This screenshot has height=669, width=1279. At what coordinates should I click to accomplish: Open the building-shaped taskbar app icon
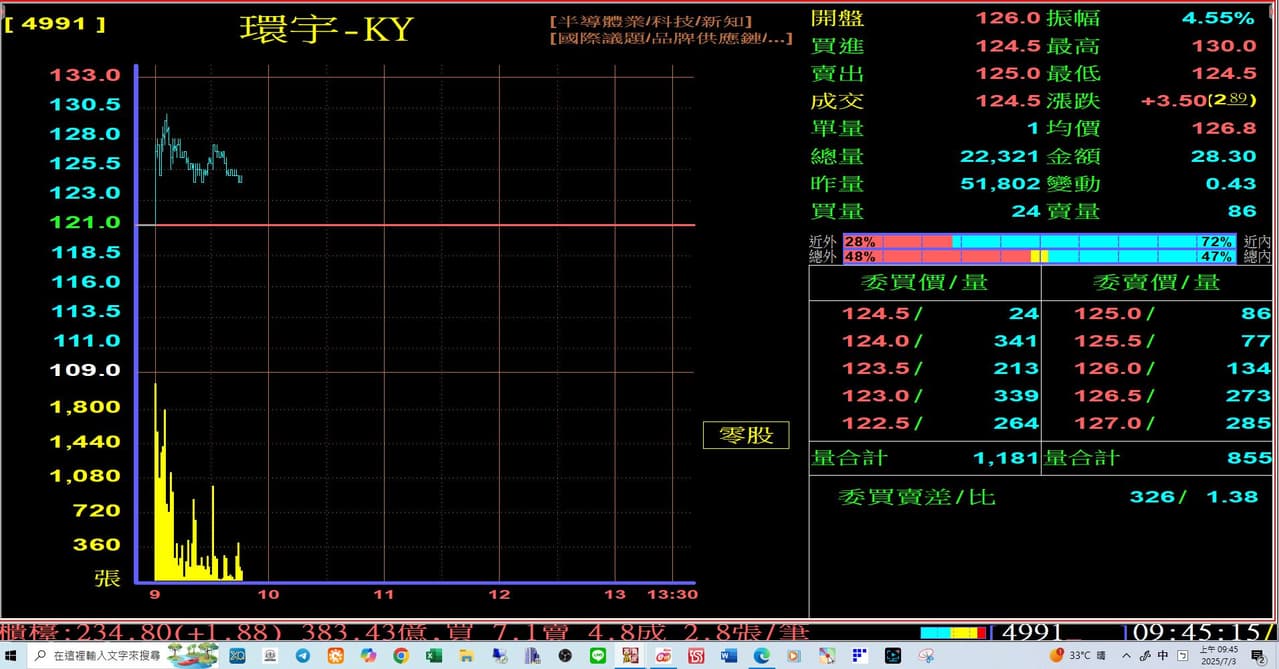coord(533,657)
